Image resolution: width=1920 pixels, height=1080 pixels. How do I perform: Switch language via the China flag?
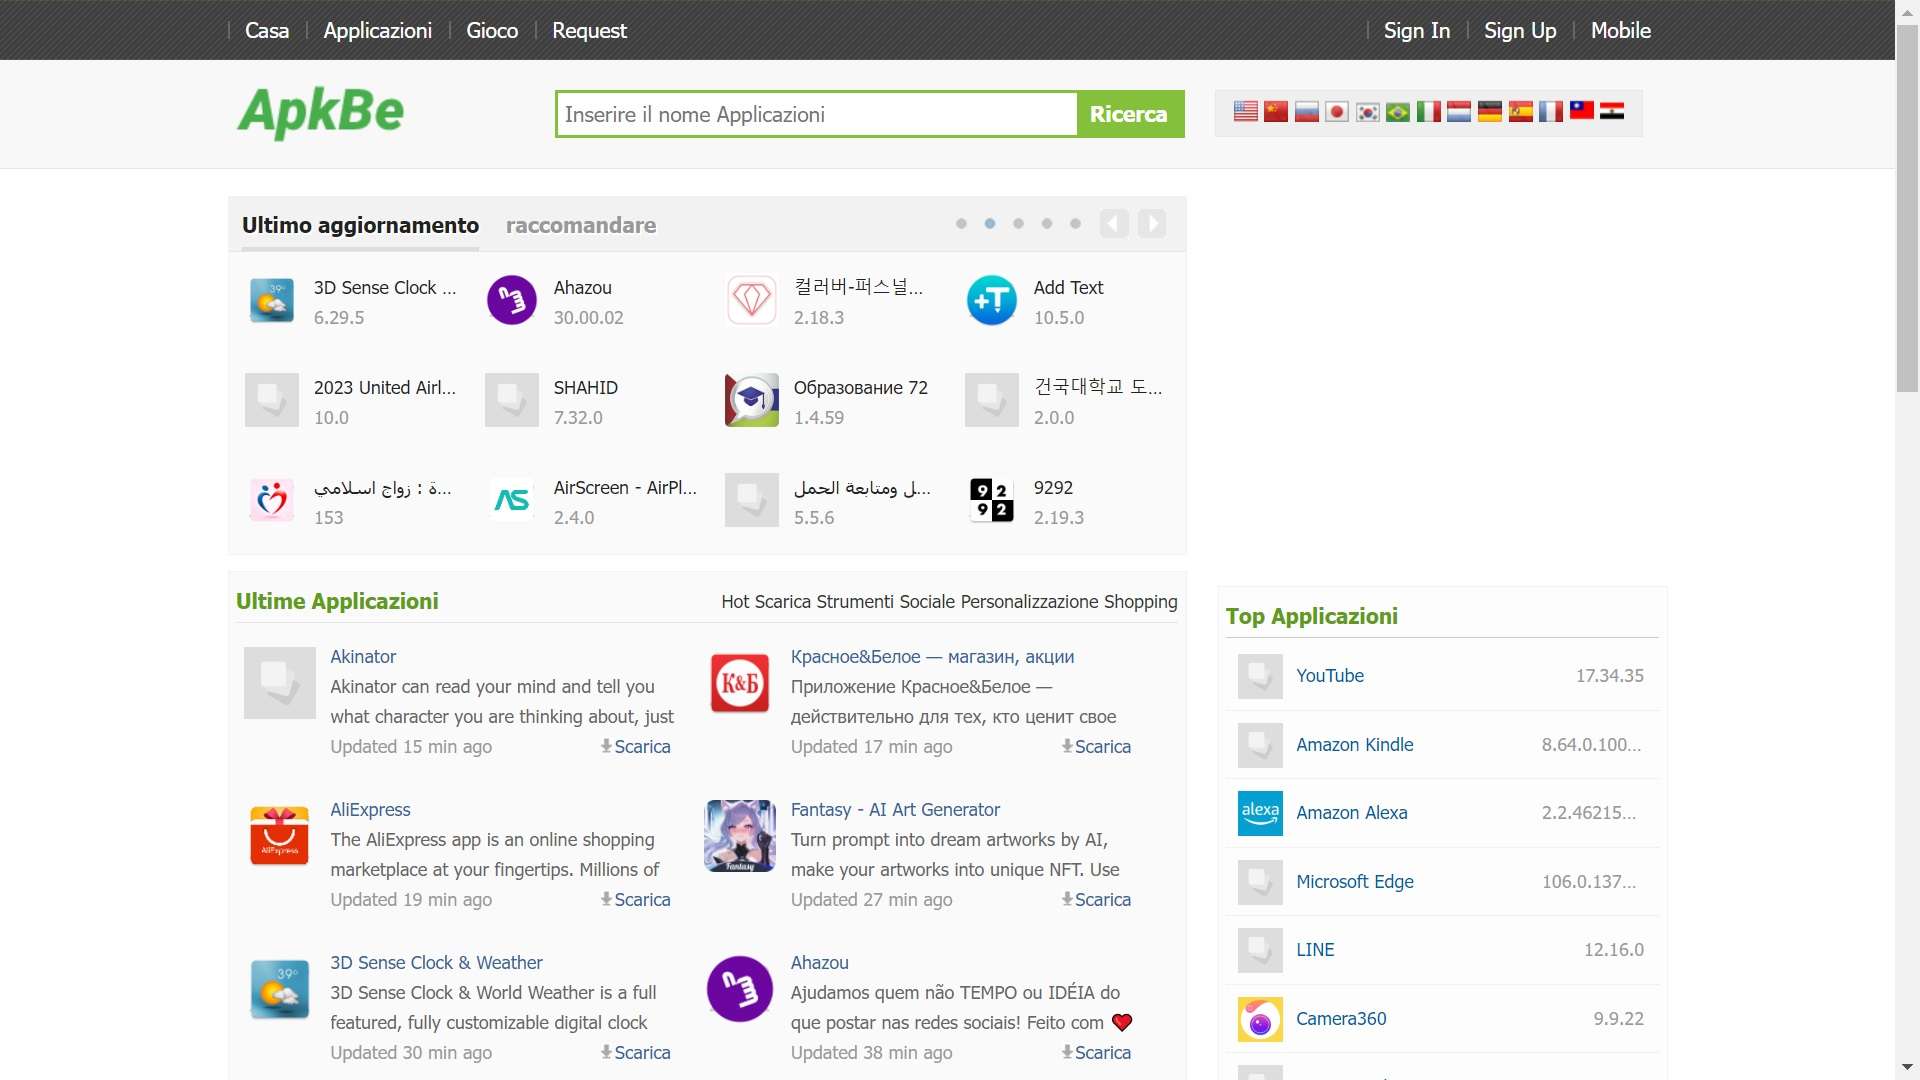click(1276, 111)
